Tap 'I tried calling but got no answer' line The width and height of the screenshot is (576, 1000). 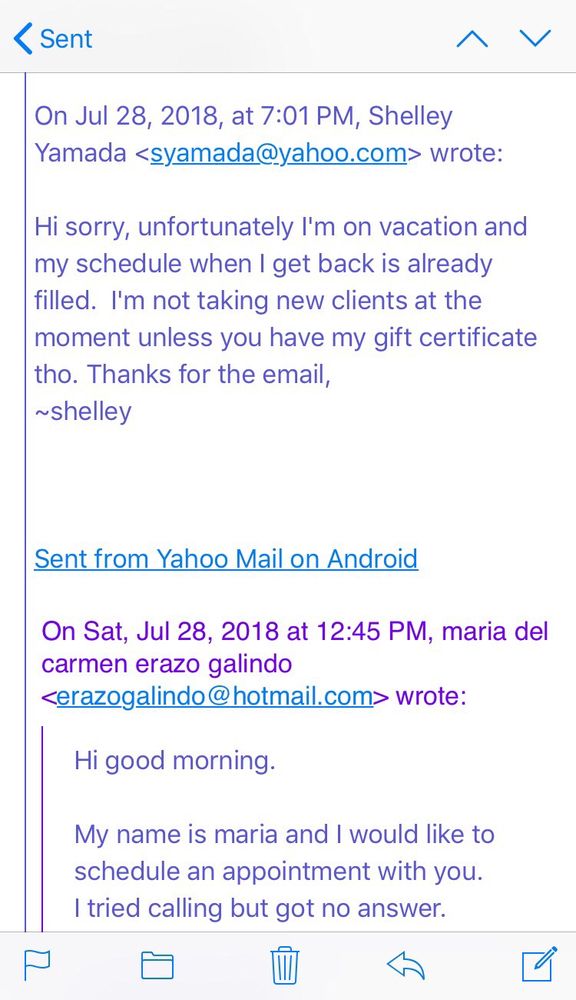coord(260,908)
